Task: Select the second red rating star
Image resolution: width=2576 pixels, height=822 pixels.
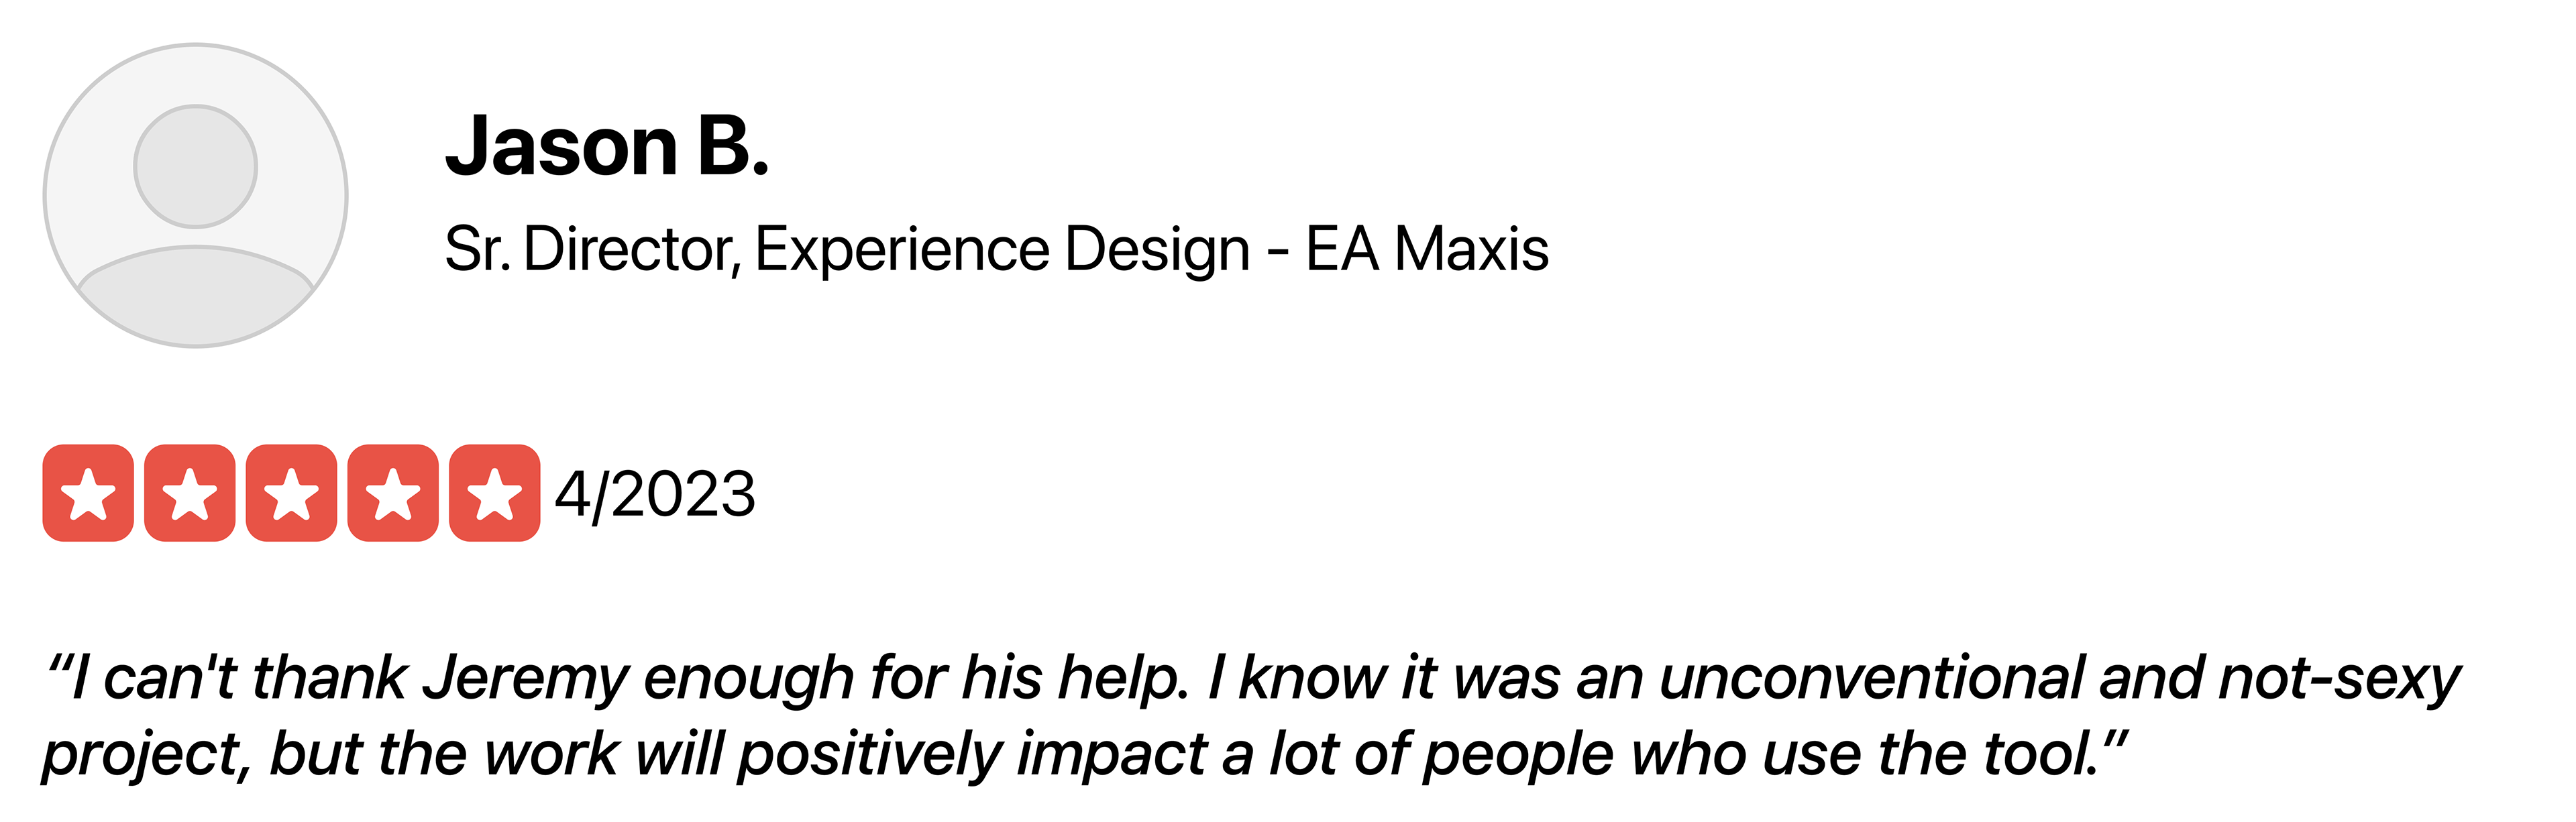Action: pyautogui.click(x=190, y=493)
